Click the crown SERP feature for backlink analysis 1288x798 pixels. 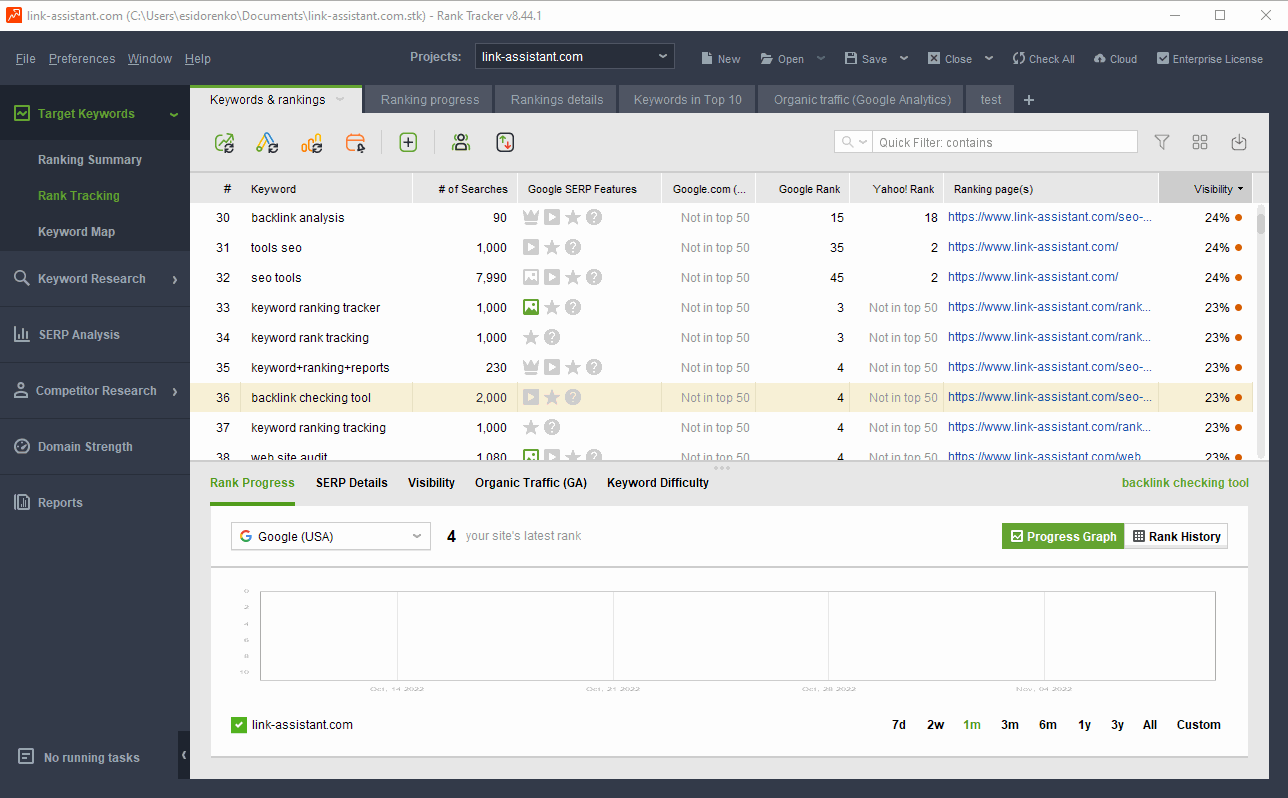pyautogui.click(x=531, y=218)
